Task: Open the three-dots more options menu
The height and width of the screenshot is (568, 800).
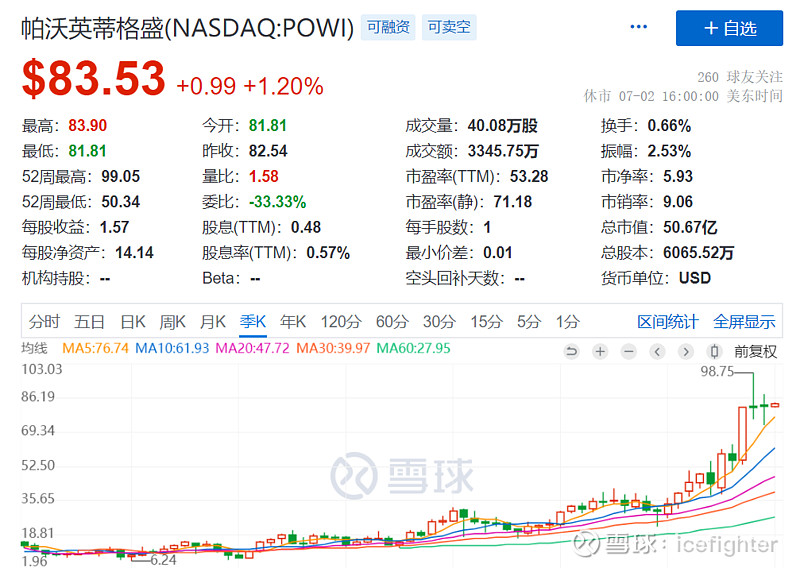Action: click(638, 27)
